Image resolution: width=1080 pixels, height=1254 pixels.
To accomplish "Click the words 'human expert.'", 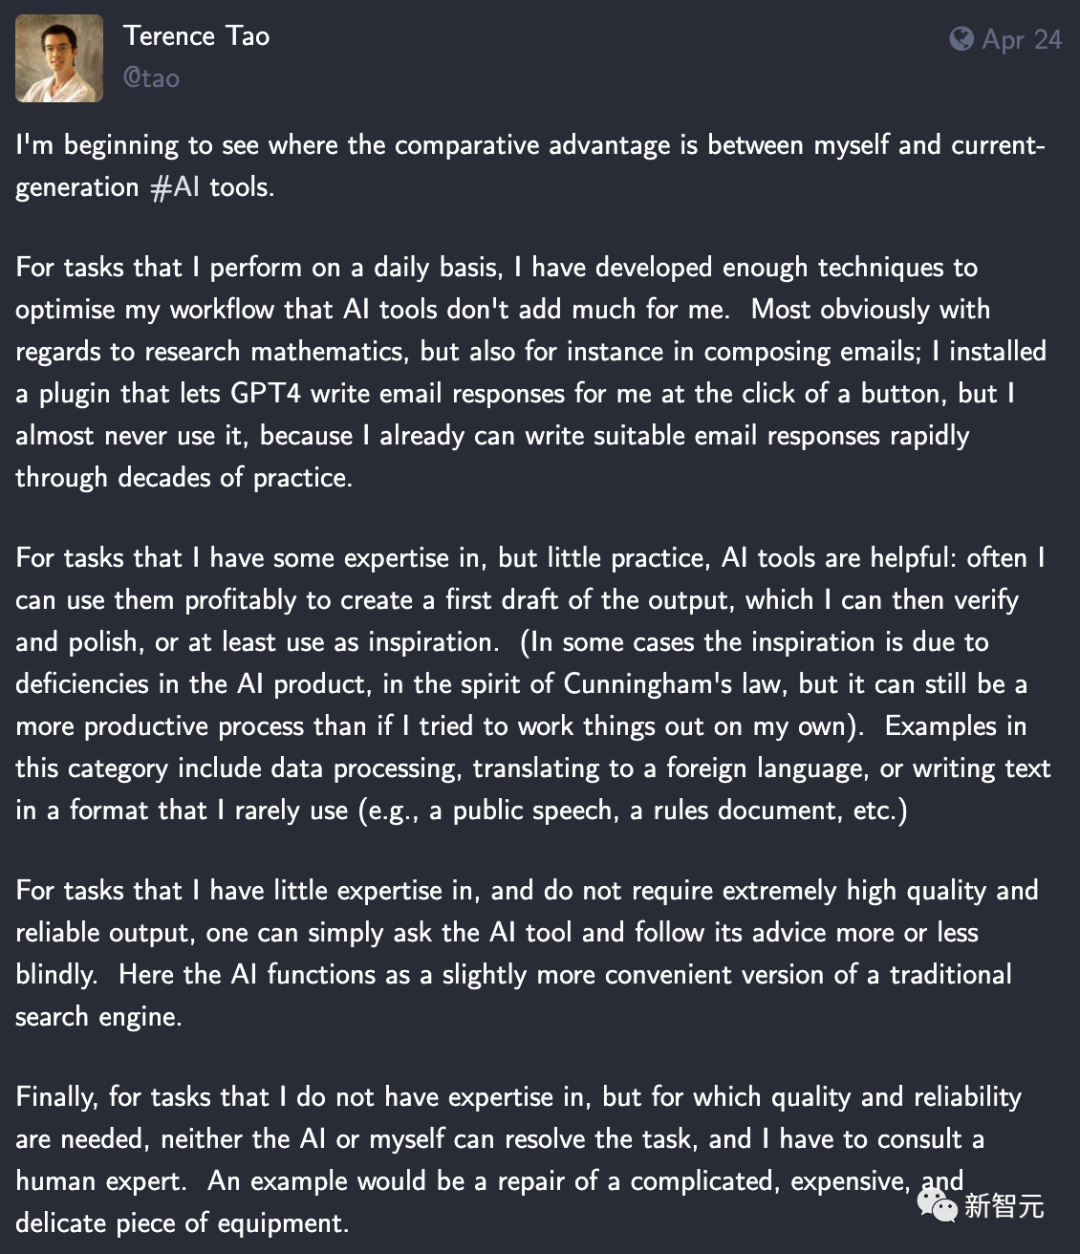I will coord(101,1181).
